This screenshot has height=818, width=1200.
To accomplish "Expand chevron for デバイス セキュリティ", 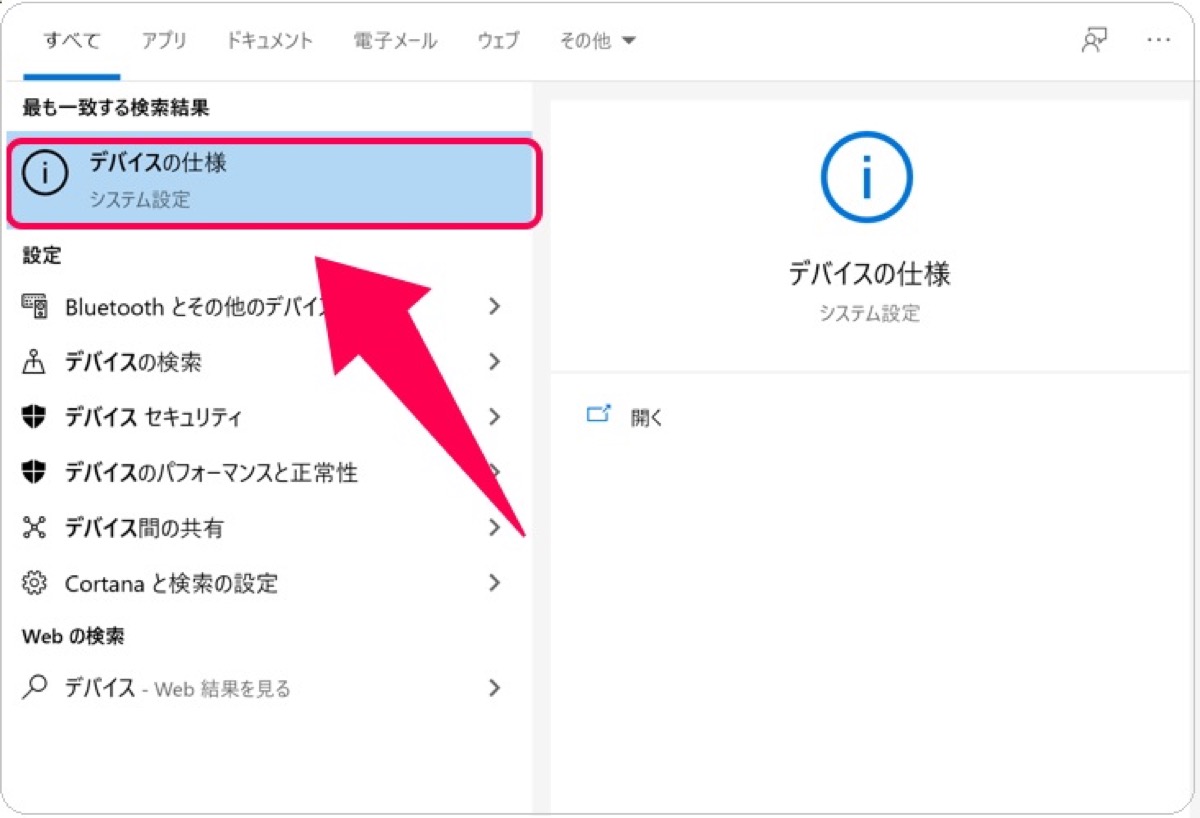I will 494,416.
